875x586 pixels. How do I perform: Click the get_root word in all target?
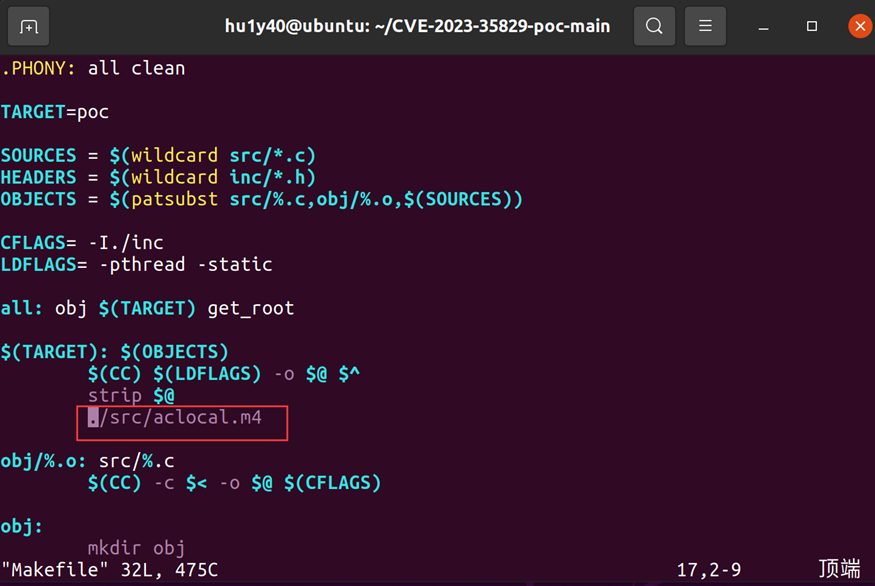(x=250, y=308)
